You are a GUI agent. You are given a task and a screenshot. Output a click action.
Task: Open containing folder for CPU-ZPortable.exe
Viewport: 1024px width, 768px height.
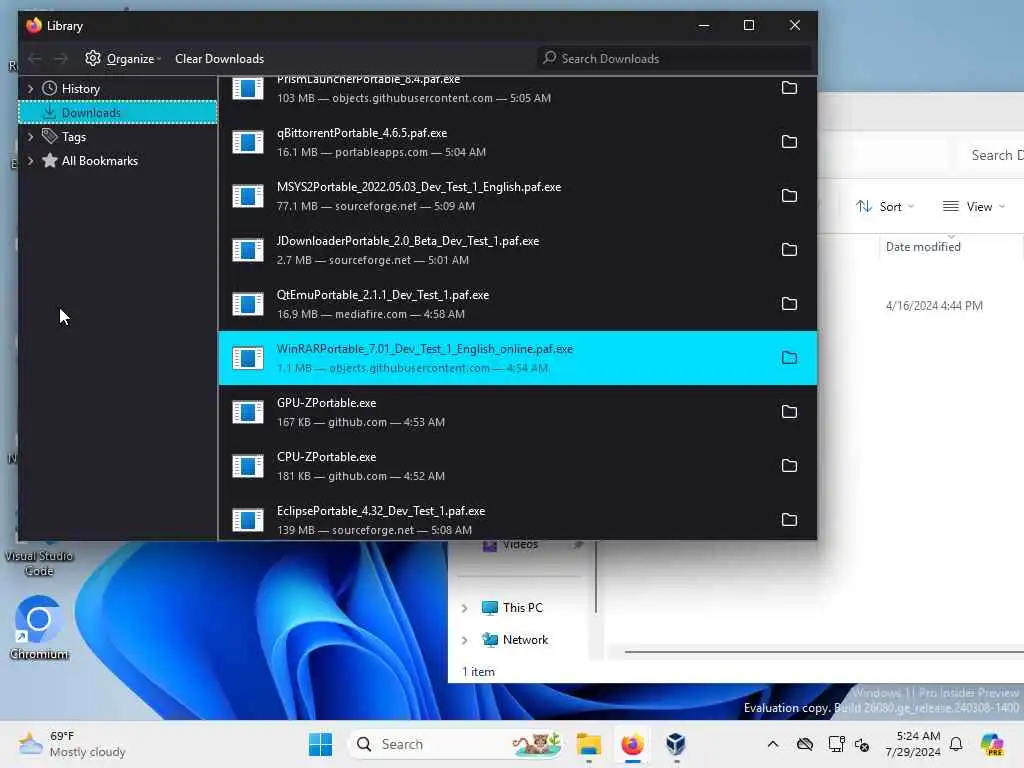[789, 466]
